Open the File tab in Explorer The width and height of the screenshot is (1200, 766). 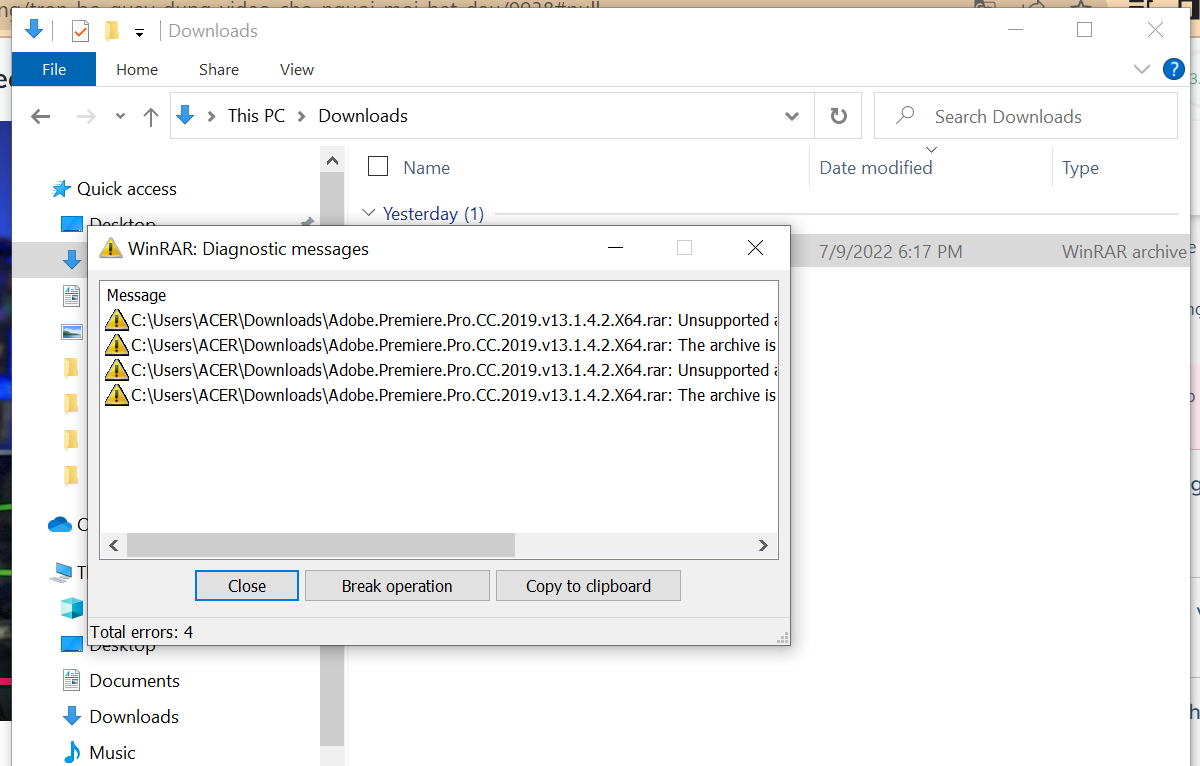pyautogui.click(x=54, y=69)
